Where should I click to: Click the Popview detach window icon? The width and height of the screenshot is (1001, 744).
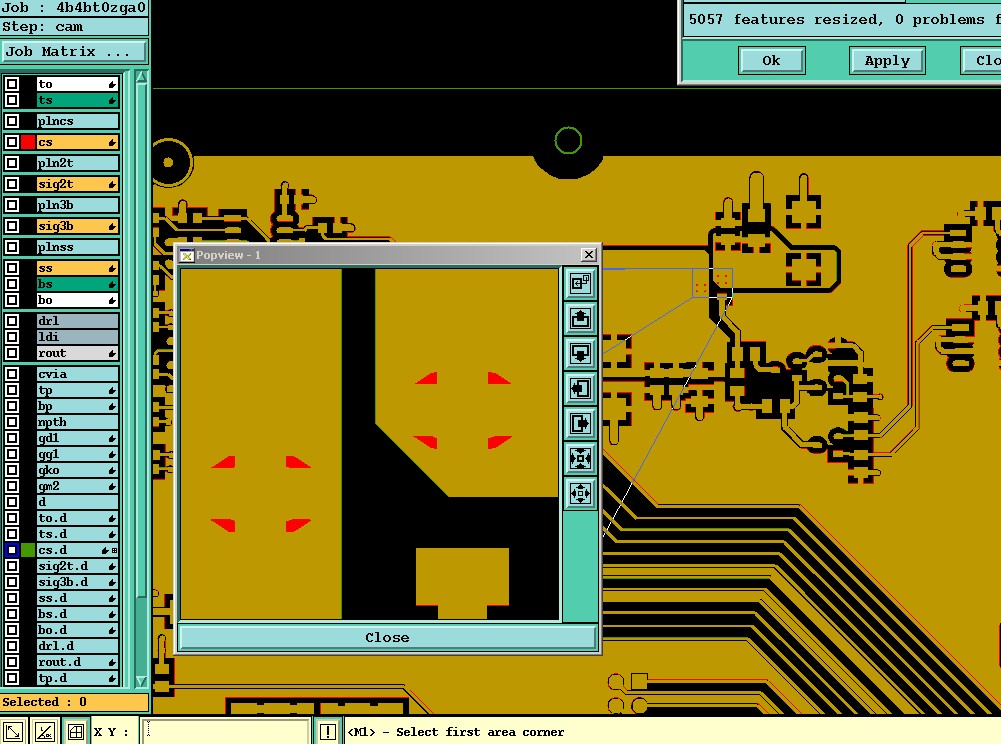[580, 284]
